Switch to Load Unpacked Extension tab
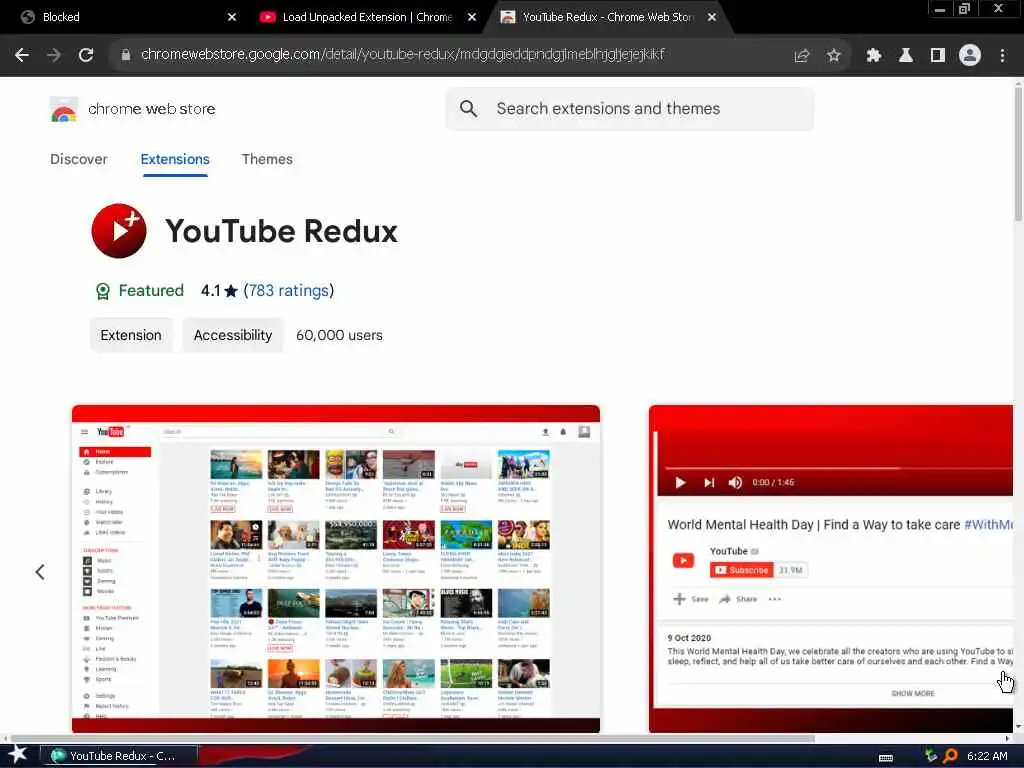The image size is (1024, 768). 368,17
